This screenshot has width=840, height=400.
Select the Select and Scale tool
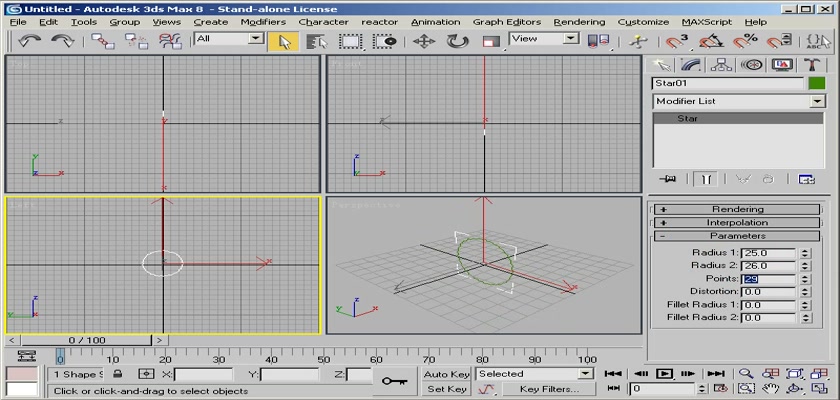491,41
